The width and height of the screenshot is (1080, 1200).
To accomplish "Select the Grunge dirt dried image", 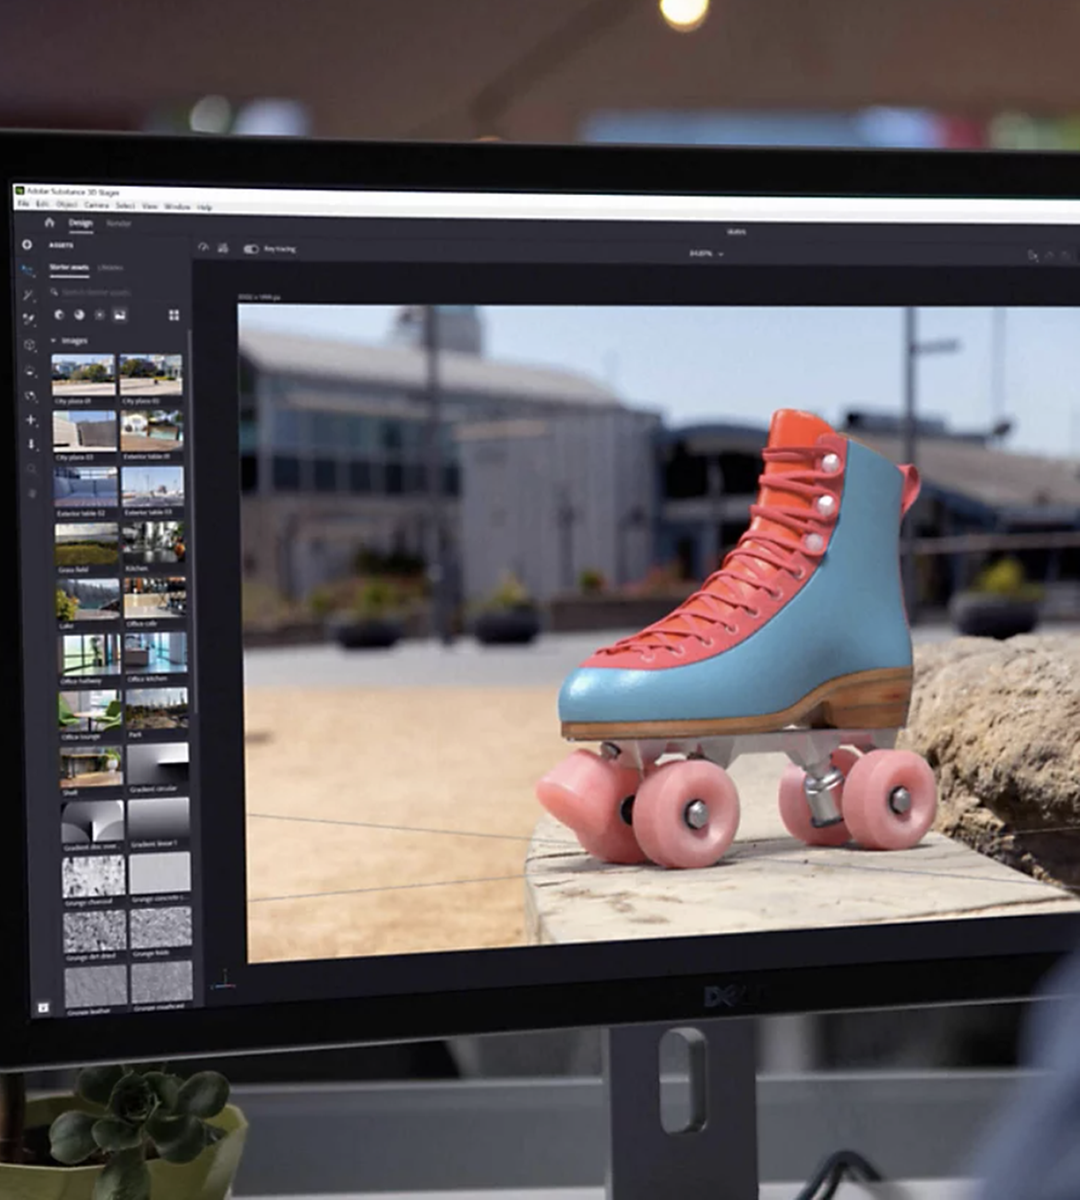I will point(95,930).
